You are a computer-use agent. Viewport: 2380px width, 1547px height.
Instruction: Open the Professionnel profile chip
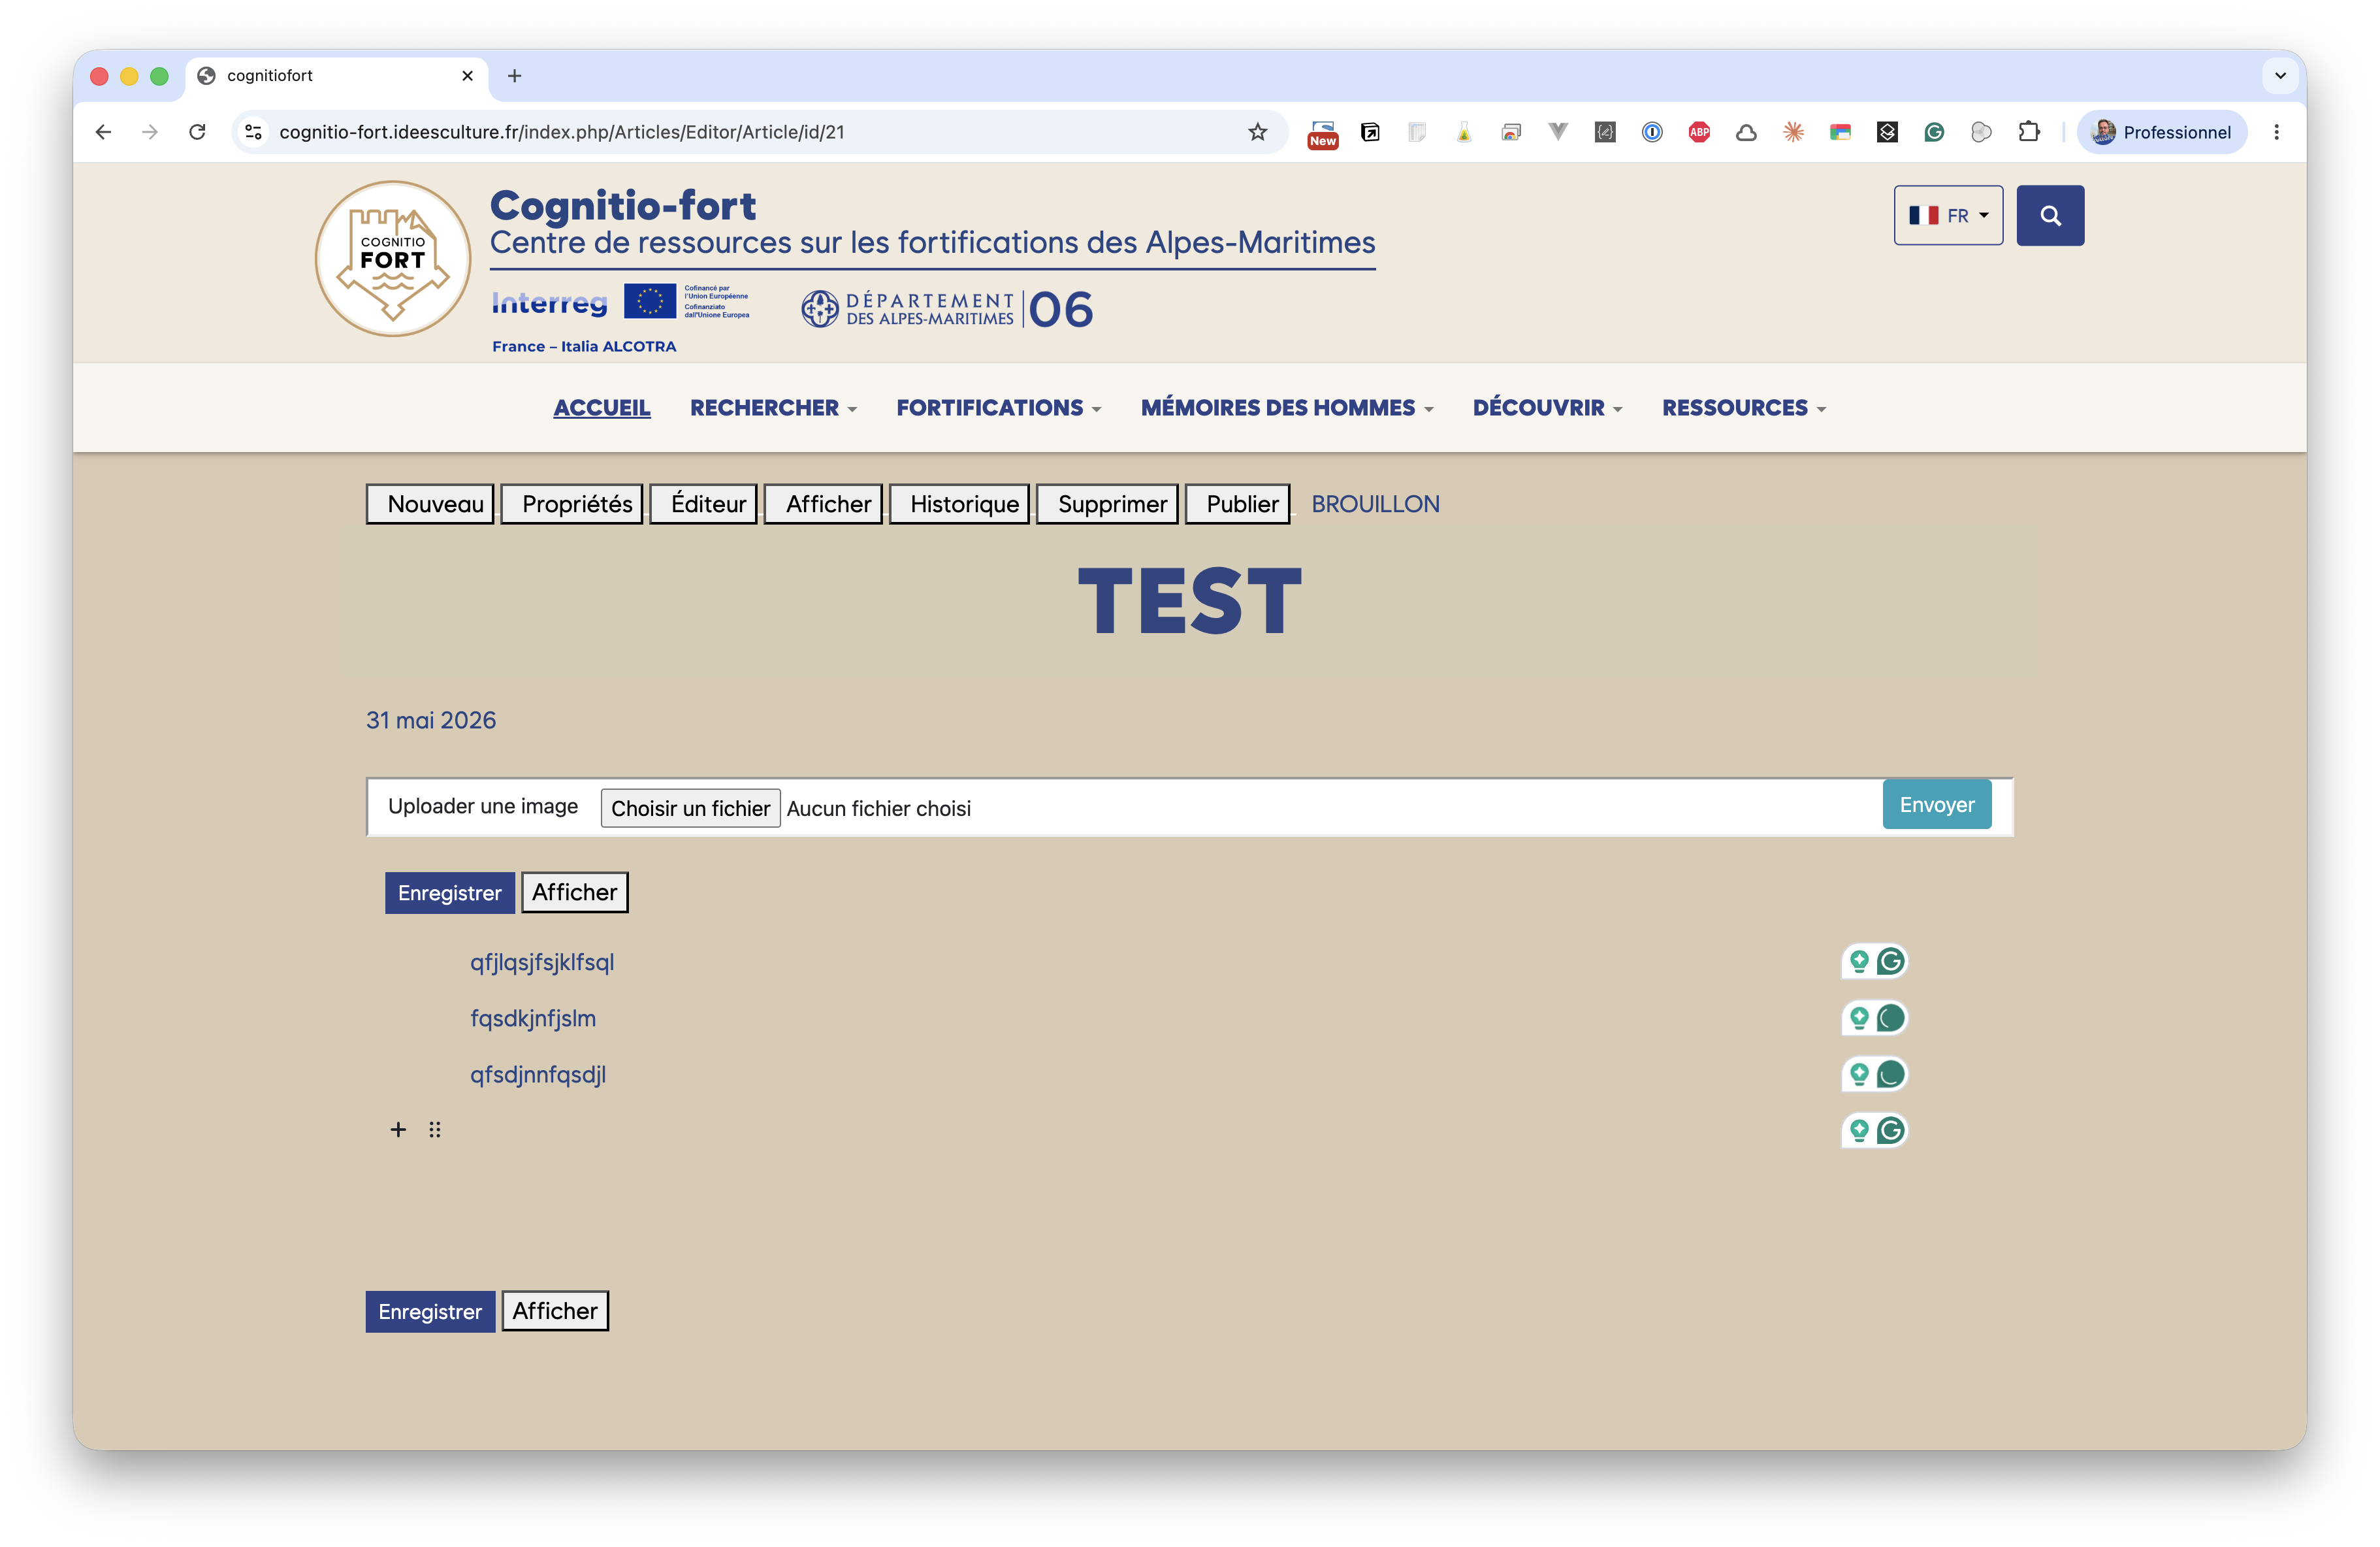click(x=2161, y=132)
